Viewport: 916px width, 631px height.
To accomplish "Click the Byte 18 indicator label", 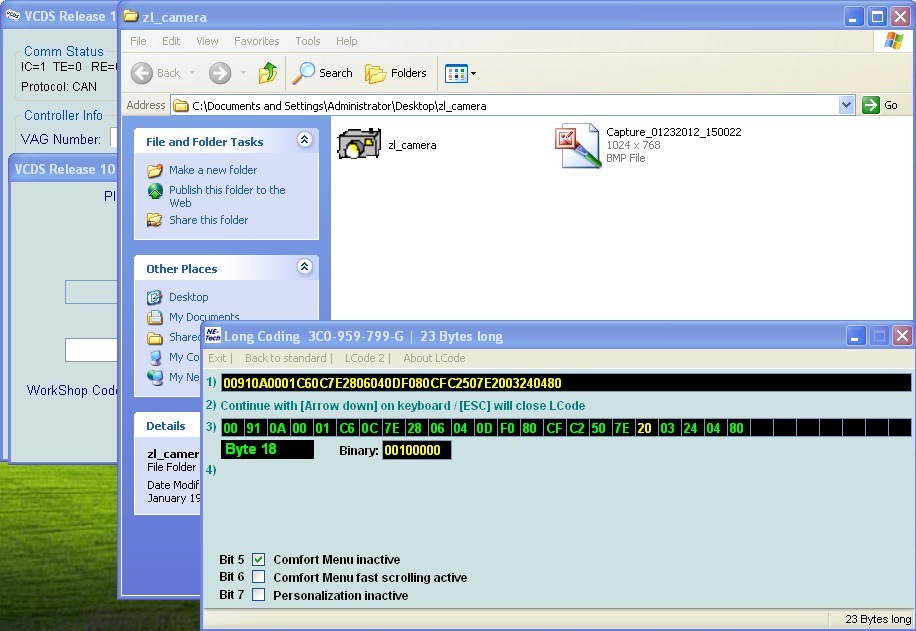I will 268,449.
